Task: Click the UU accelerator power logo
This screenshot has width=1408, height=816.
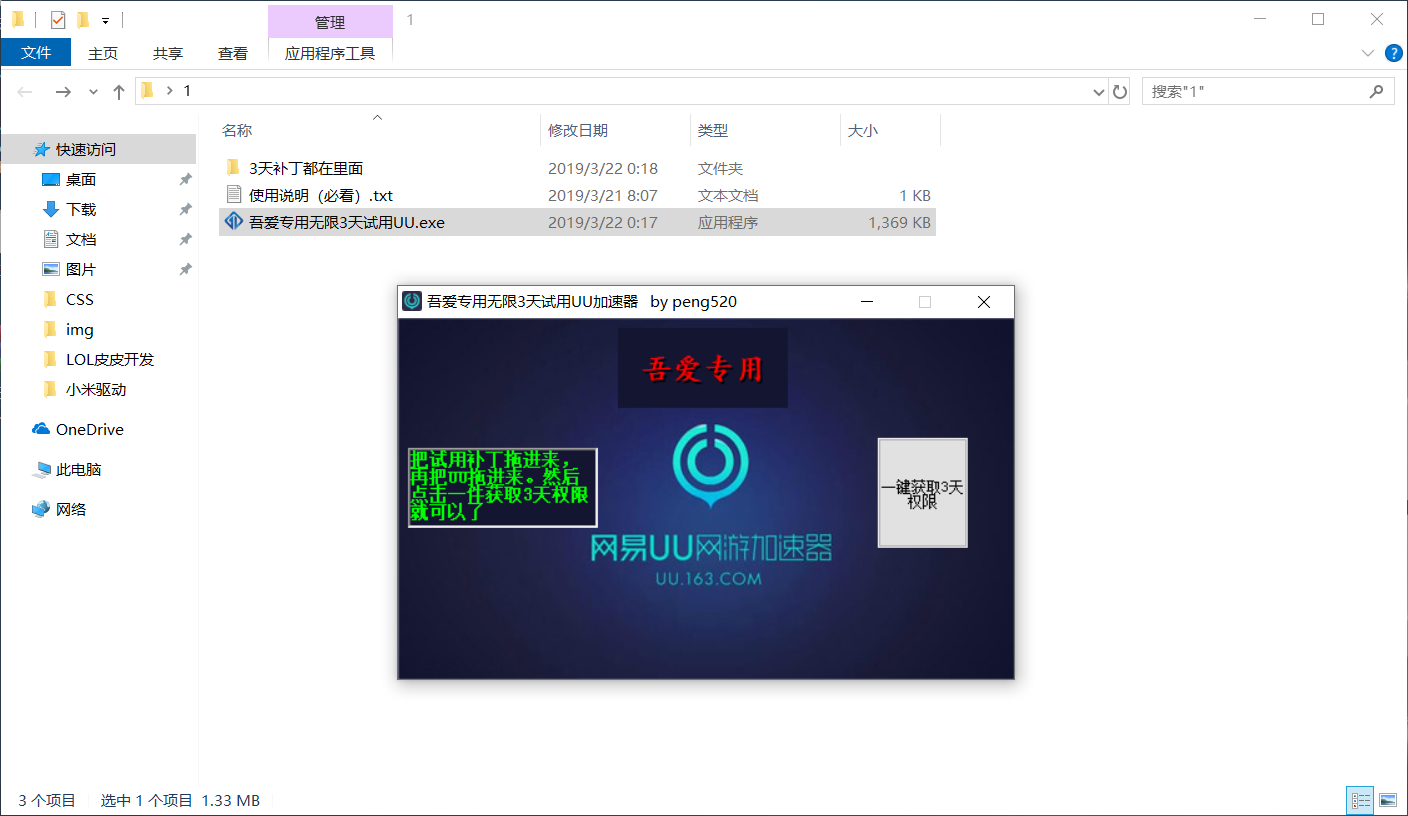Action: pos(710,468)
